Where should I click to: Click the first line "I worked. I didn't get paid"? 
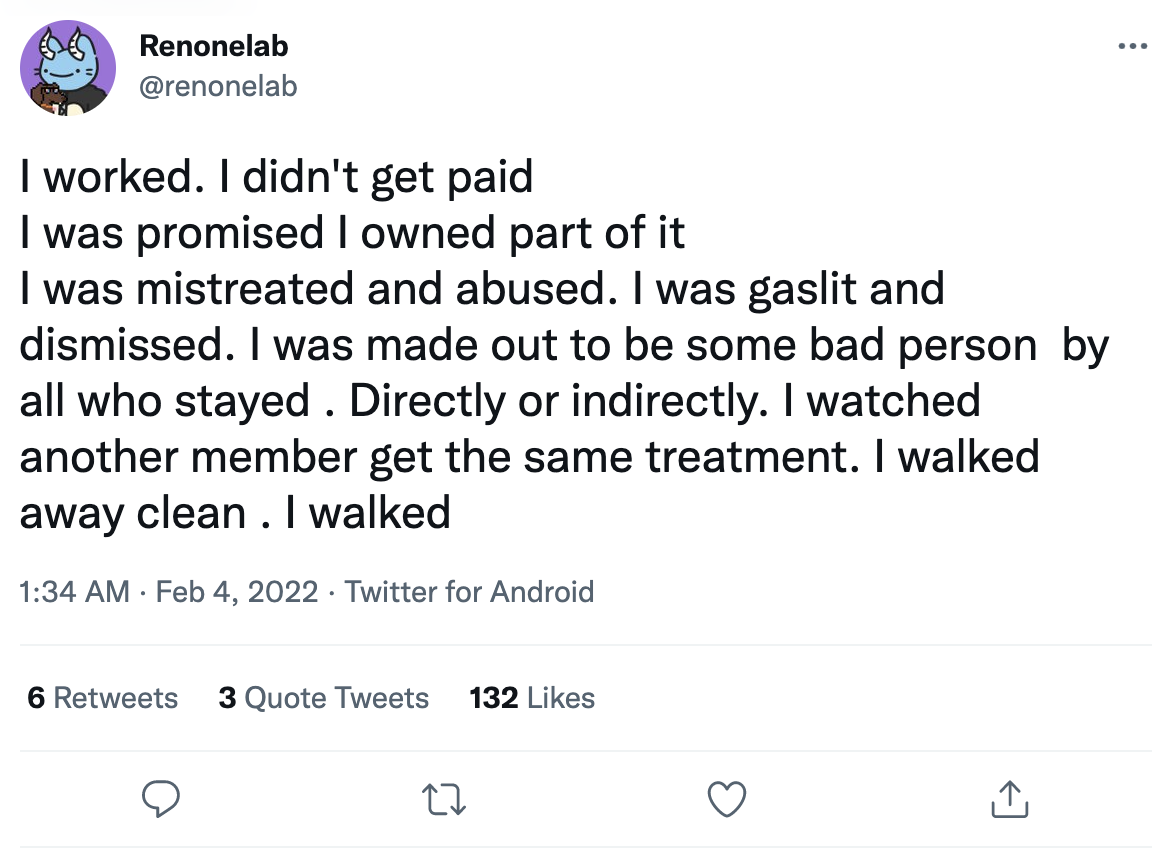pos(276,177)
